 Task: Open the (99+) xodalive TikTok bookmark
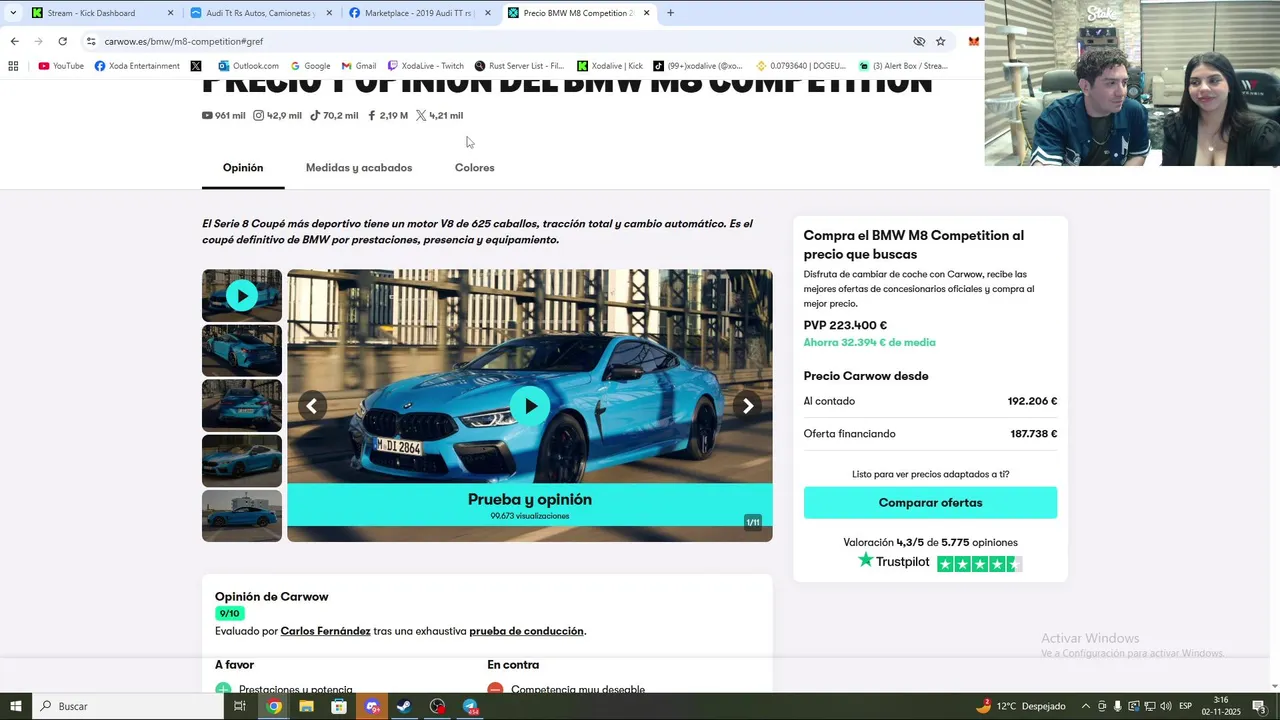698,66
